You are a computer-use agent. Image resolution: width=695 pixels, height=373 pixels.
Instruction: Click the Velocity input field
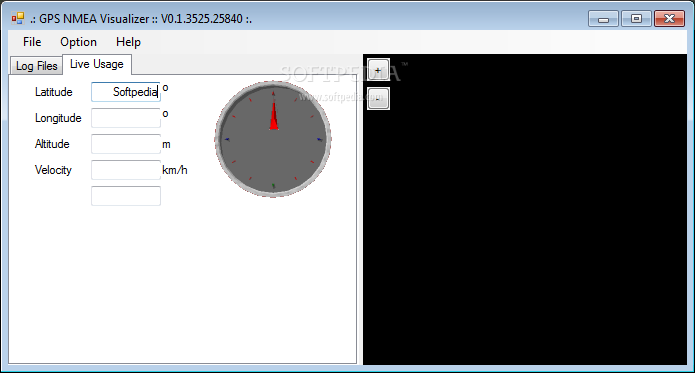point(126,170)
